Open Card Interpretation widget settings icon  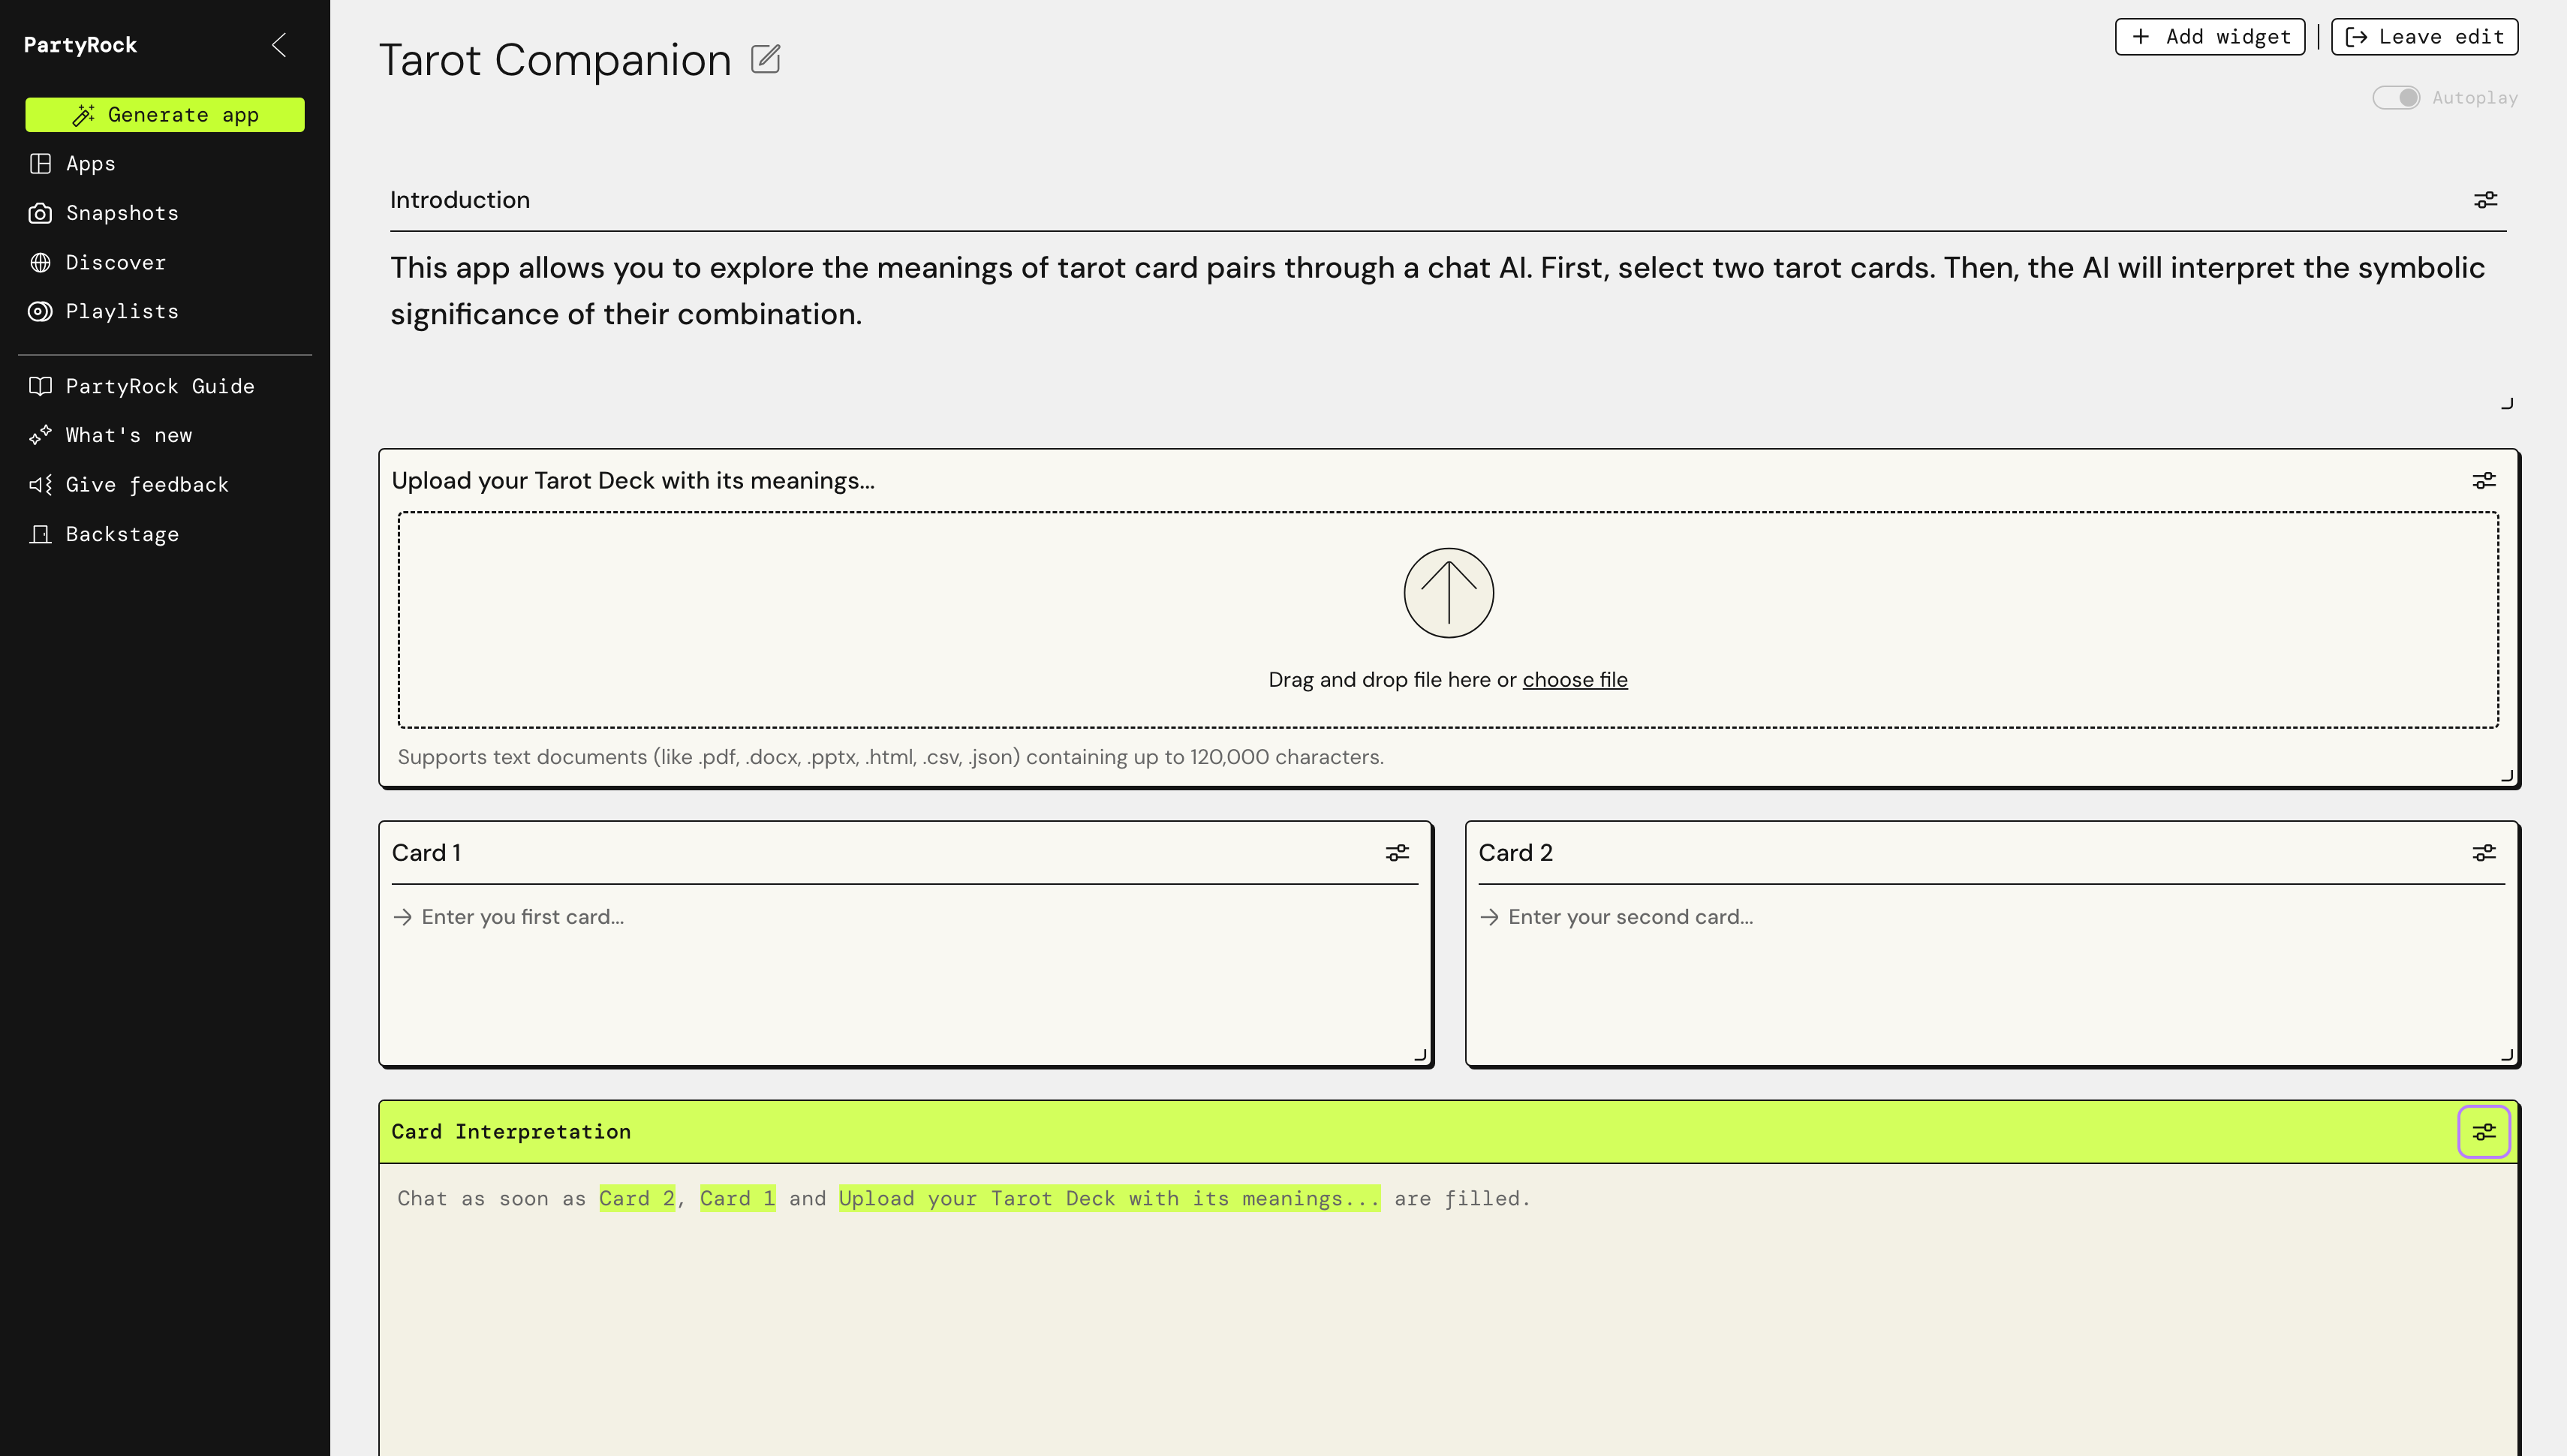2484,1132
